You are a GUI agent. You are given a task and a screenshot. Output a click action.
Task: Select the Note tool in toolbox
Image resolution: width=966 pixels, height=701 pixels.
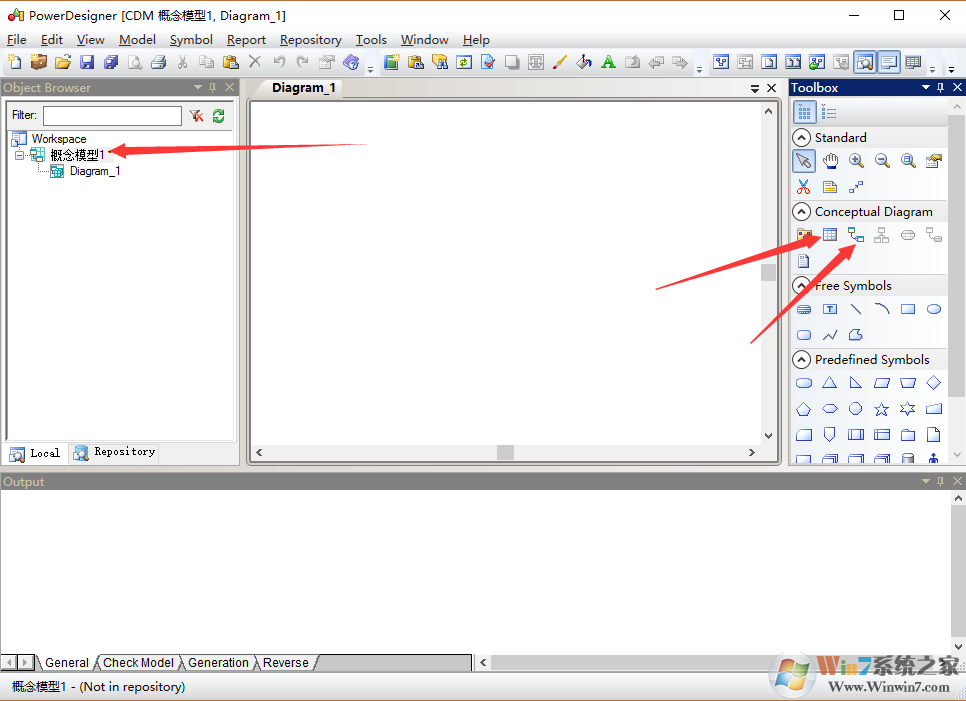click(830, 187)
